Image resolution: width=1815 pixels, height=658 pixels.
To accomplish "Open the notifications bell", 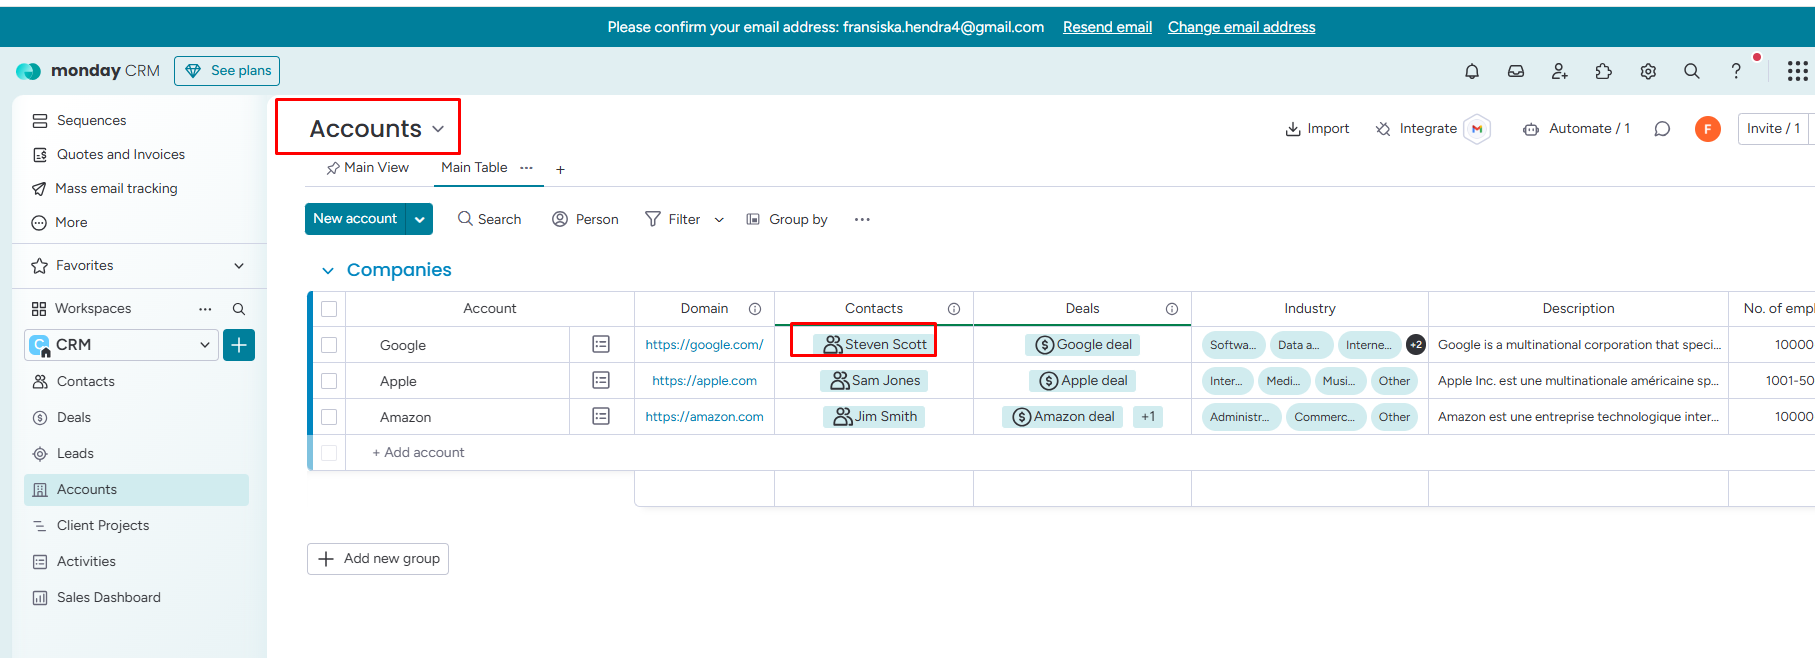I will [x=1472, y=71].
